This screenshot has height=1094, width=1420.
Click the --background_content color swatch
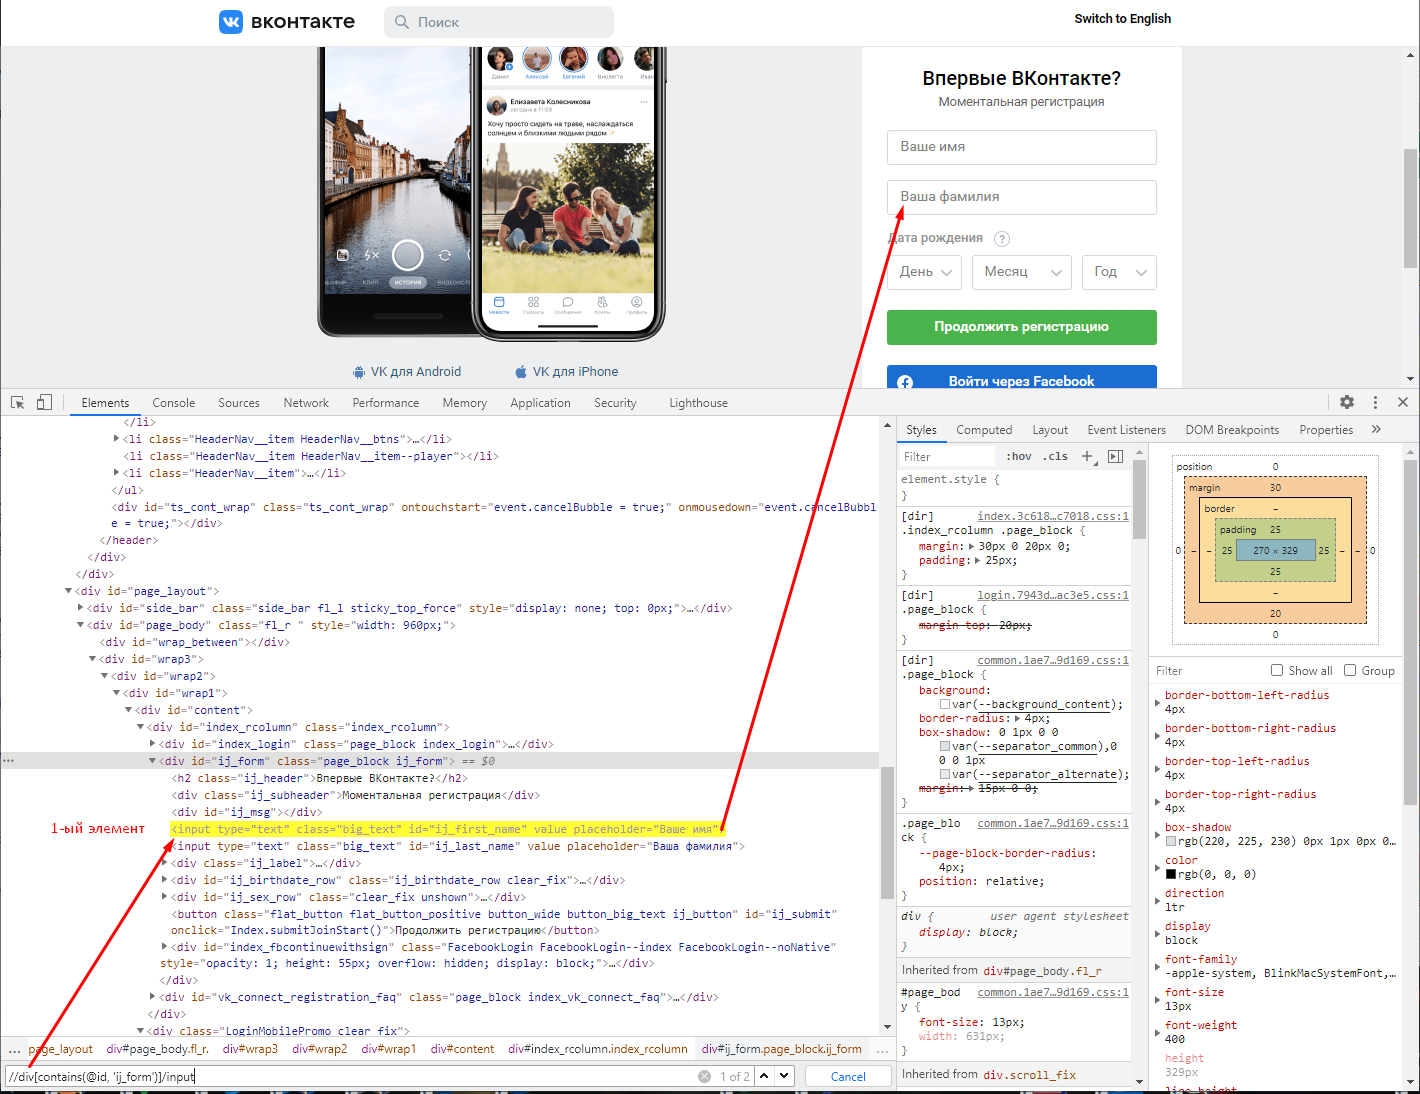pyautogui.click(x=945, y=704)
